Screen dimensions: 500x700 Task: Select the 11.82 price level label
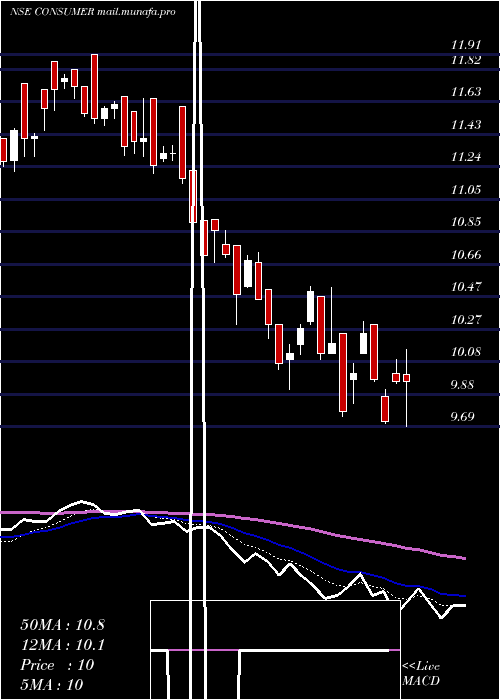pos(466,60)
